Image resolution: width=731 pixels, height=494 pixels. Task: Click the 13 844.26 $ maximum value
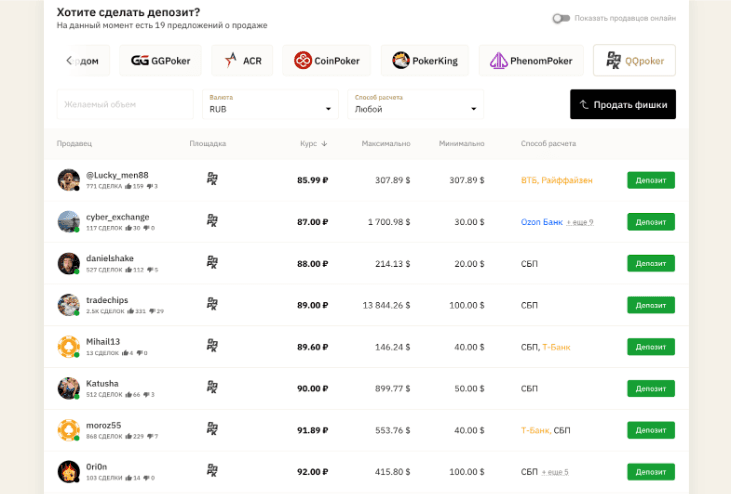pyautogui.click(x=386, y=305)
